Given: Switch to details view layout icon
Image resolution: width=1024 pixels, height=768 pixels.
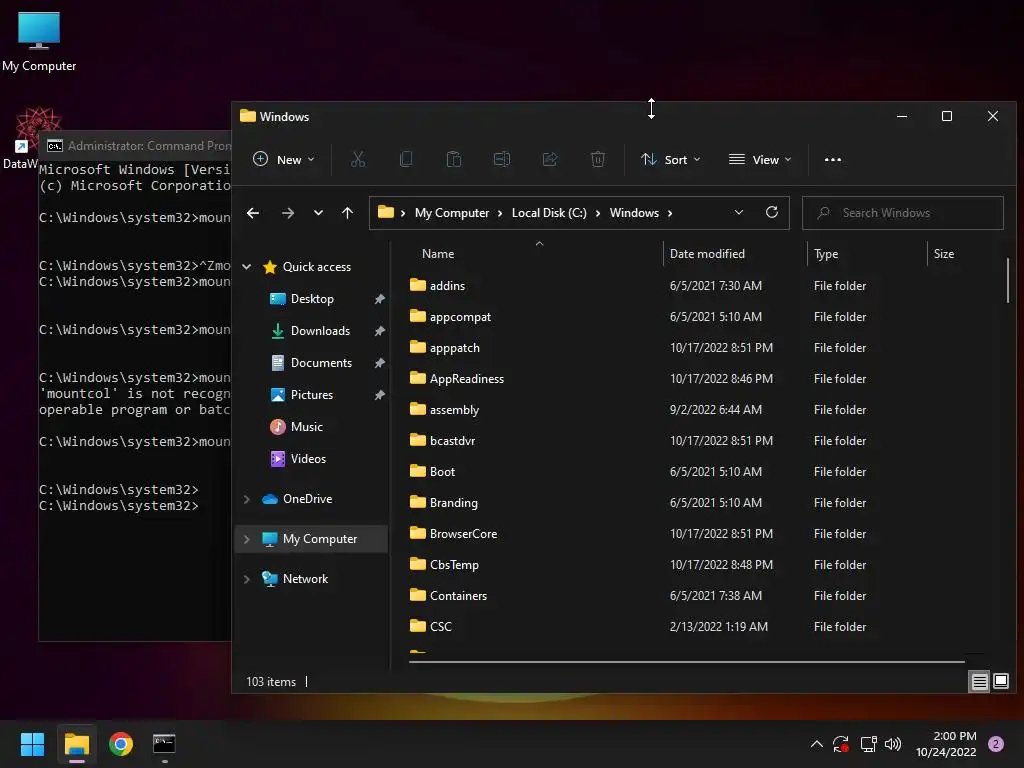Looking at the screenshot, I should [x=980, y=682].
